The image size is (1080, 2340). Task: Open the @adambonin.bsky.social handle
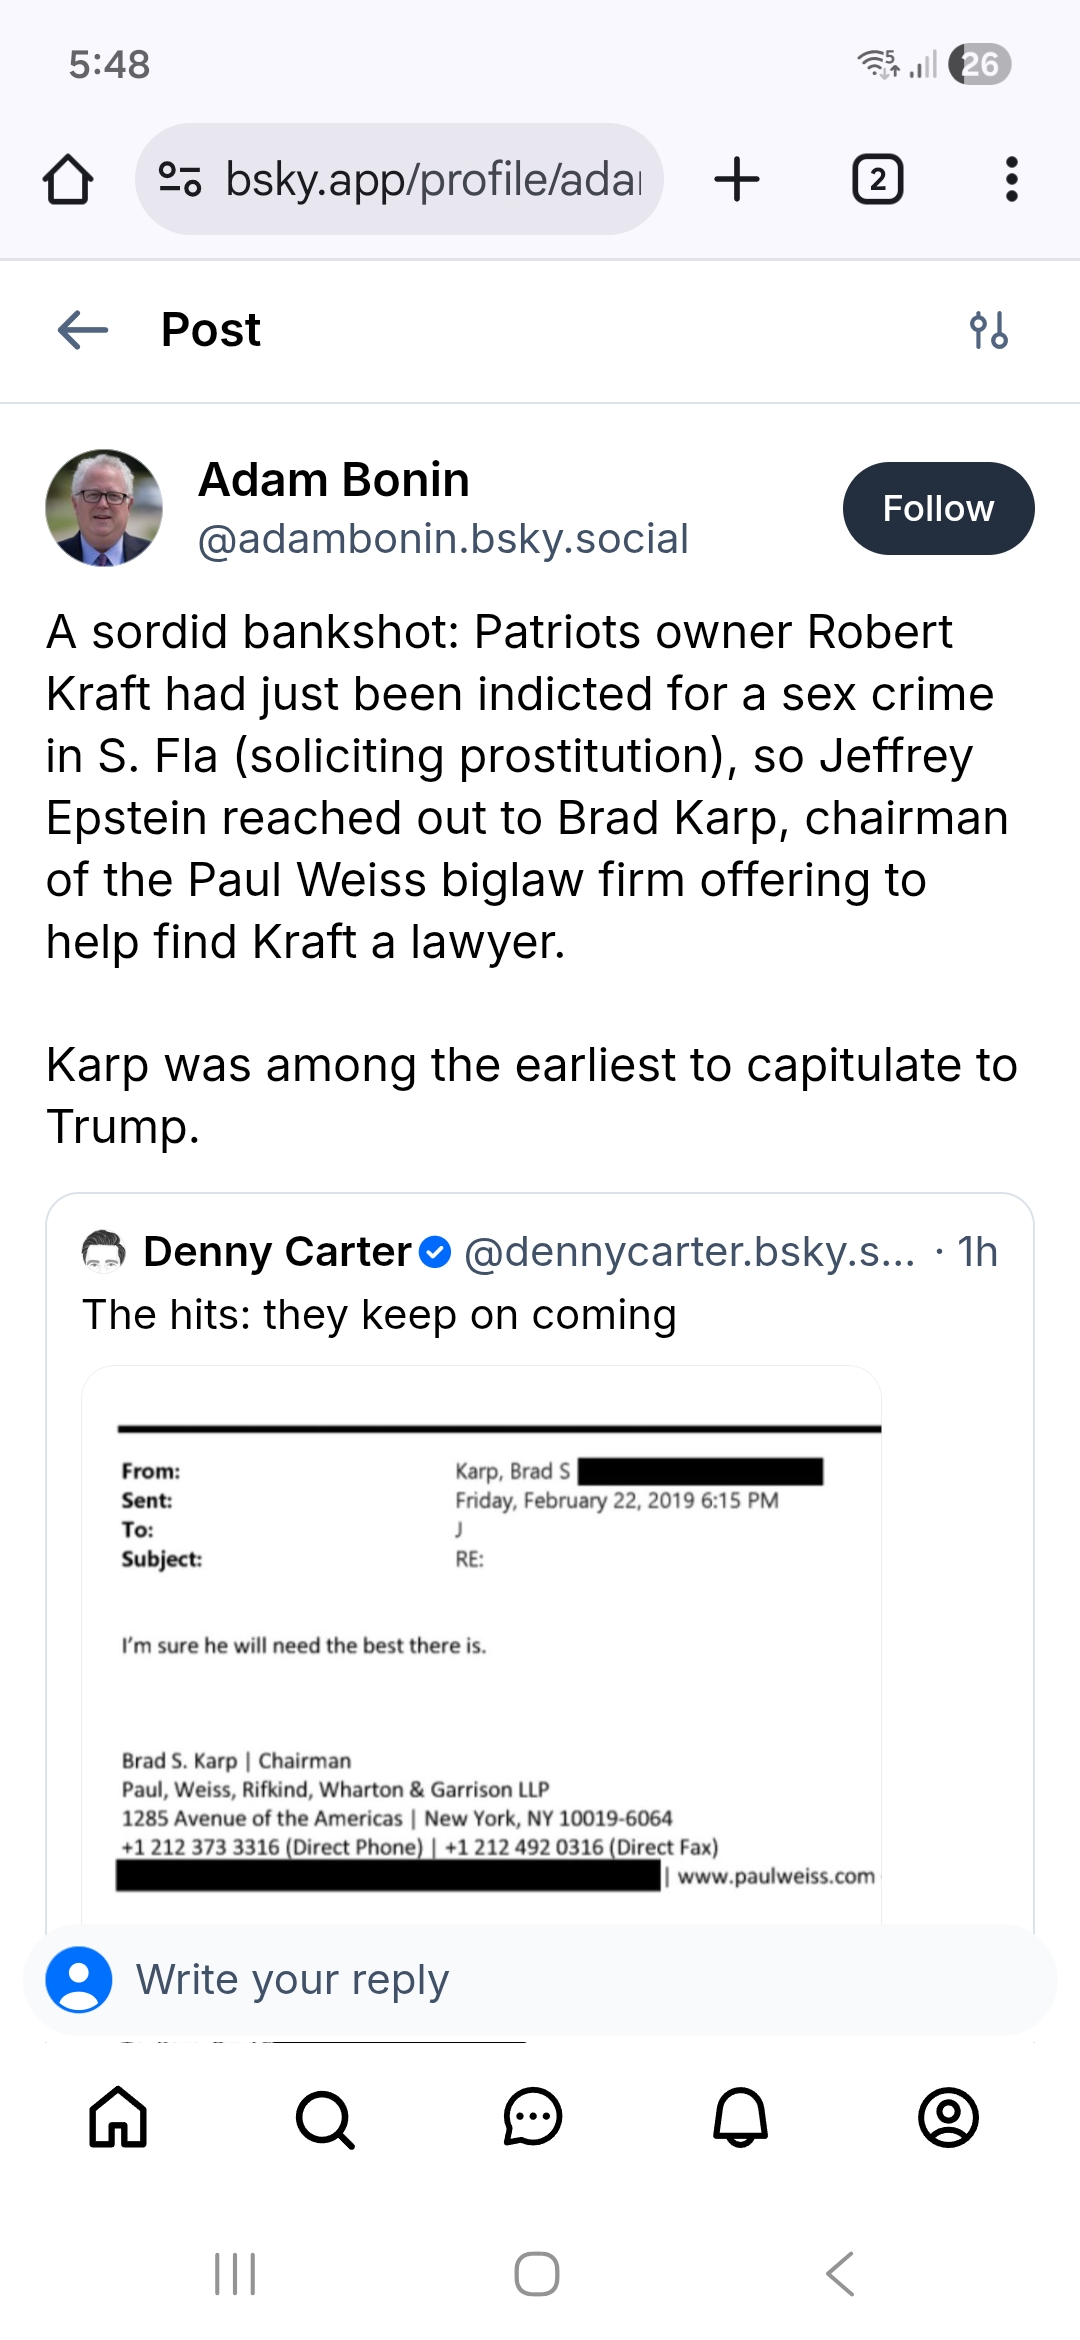(x=443, y=539)
